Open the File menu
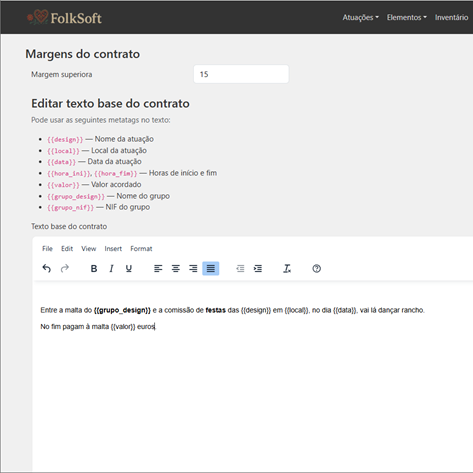473x473 pixels. pos(47,249)
